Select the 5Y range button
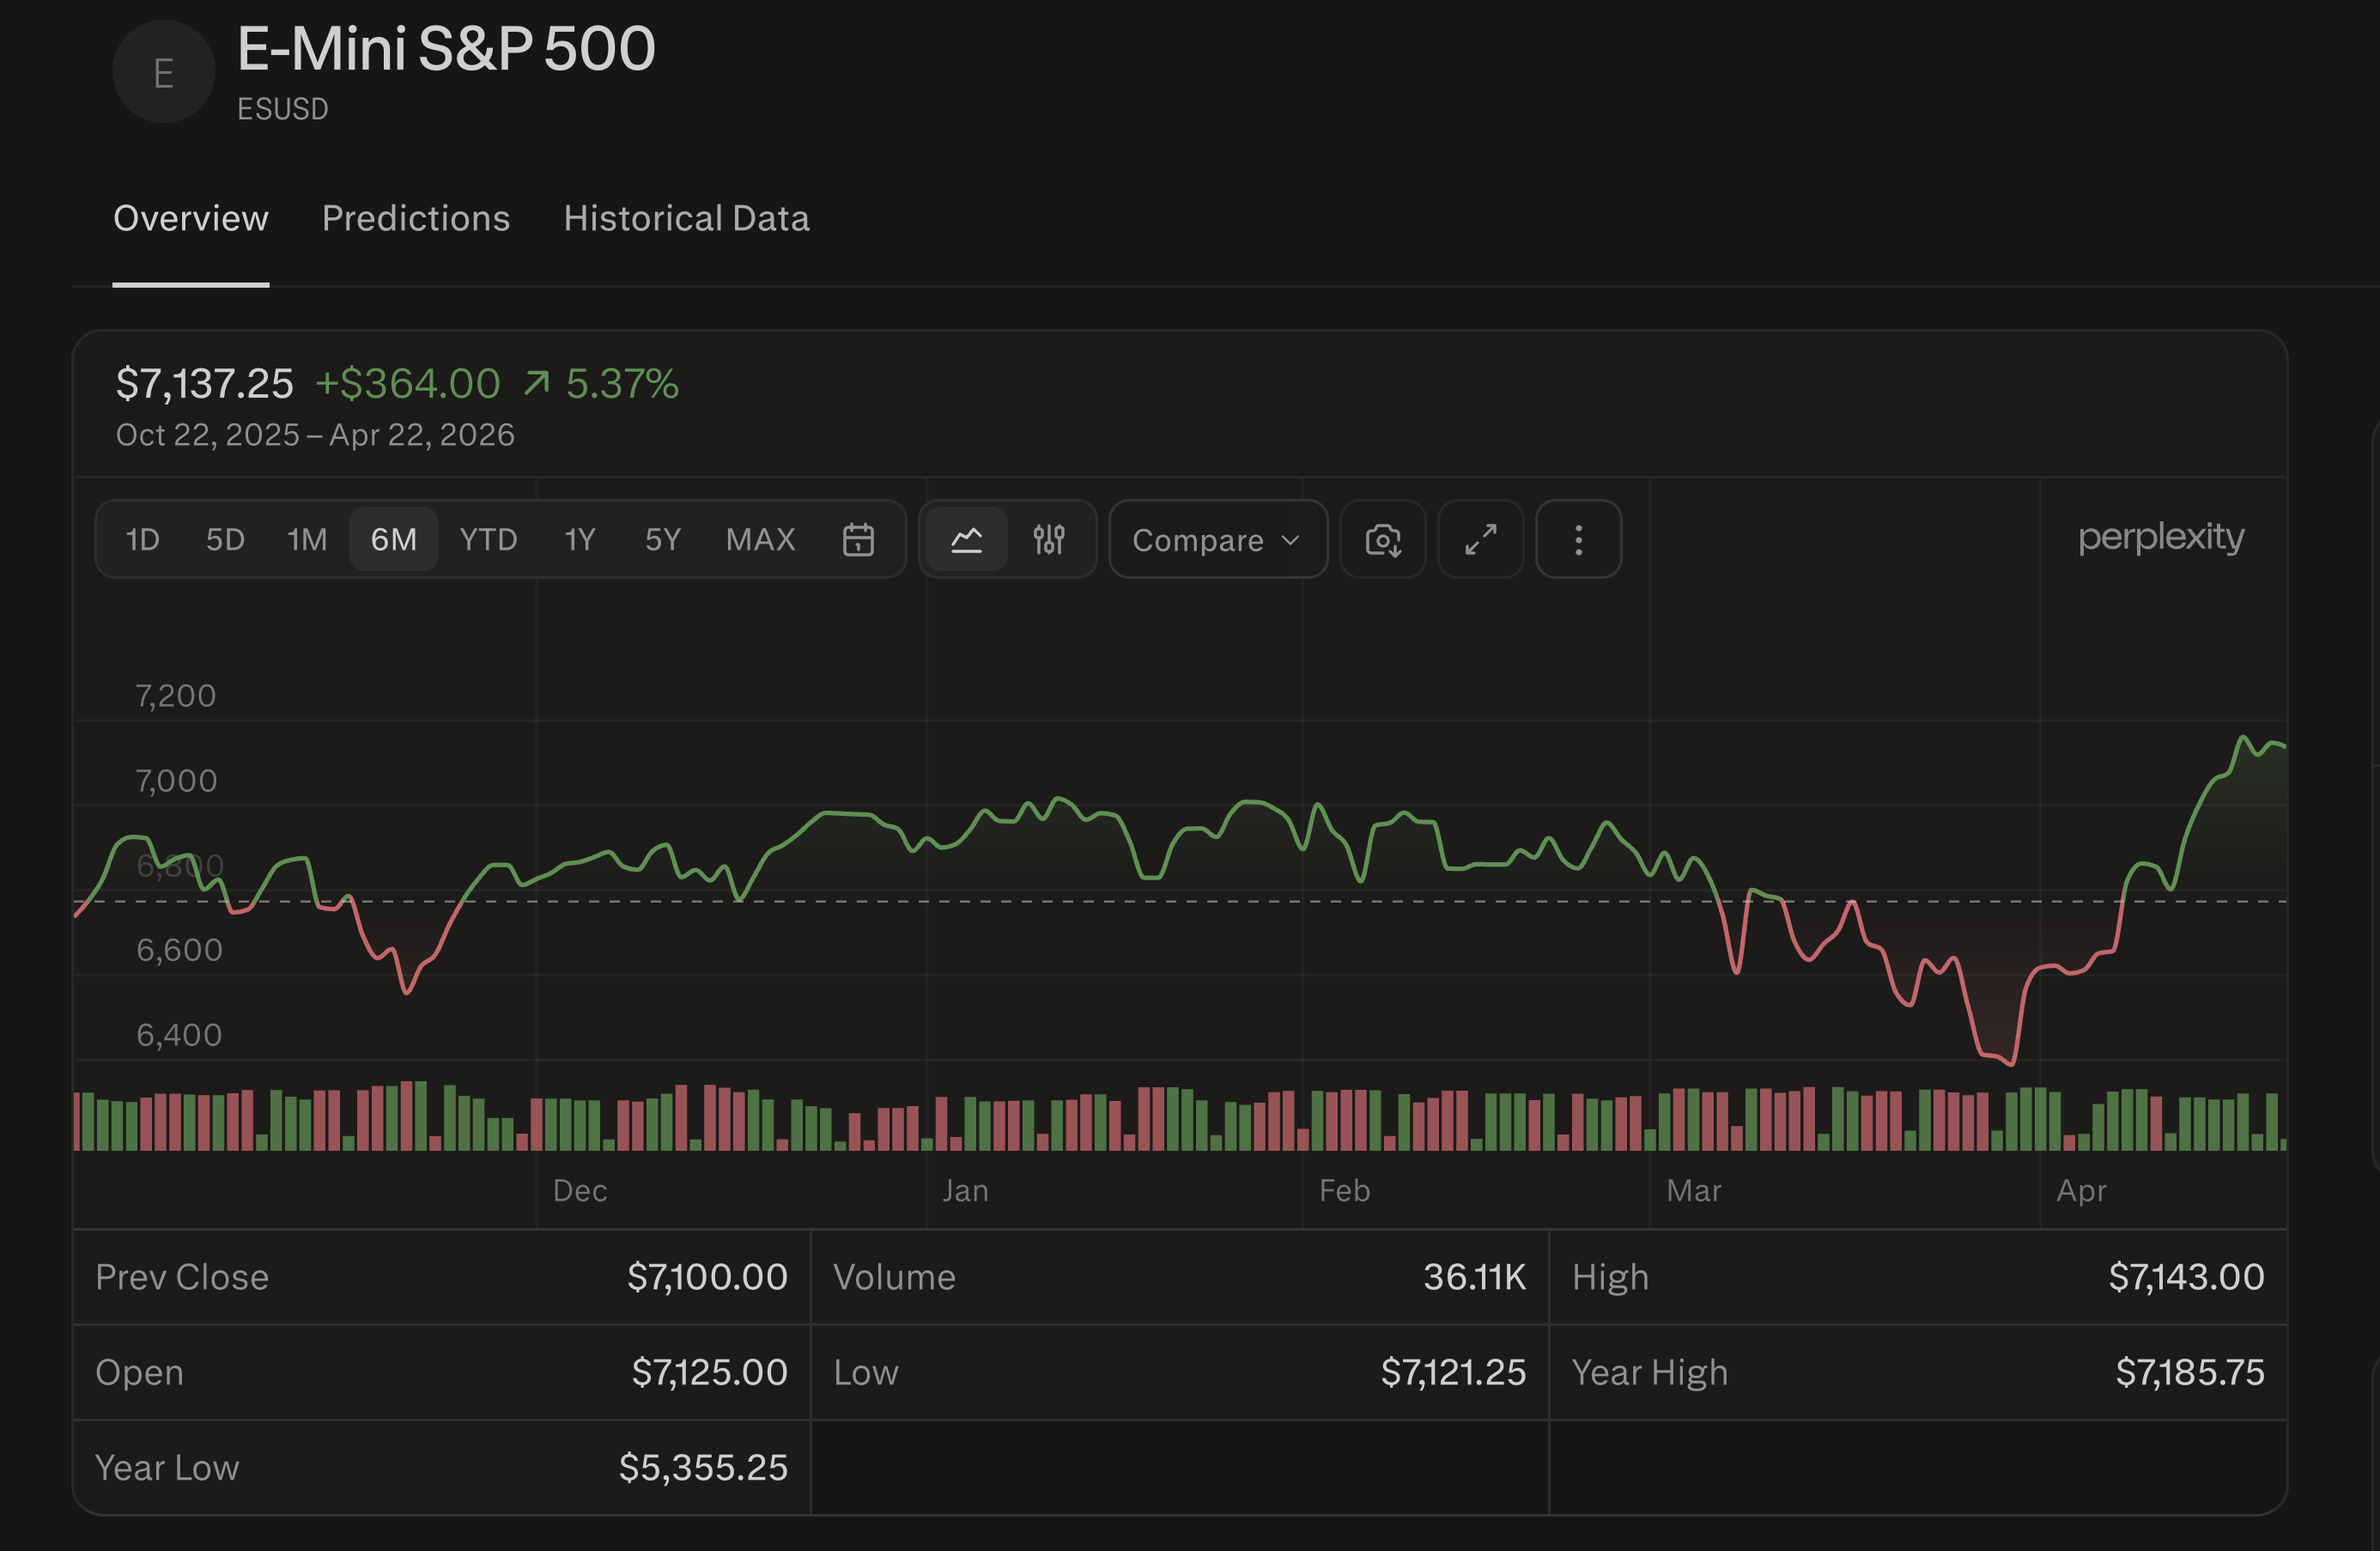 (662, 540)
